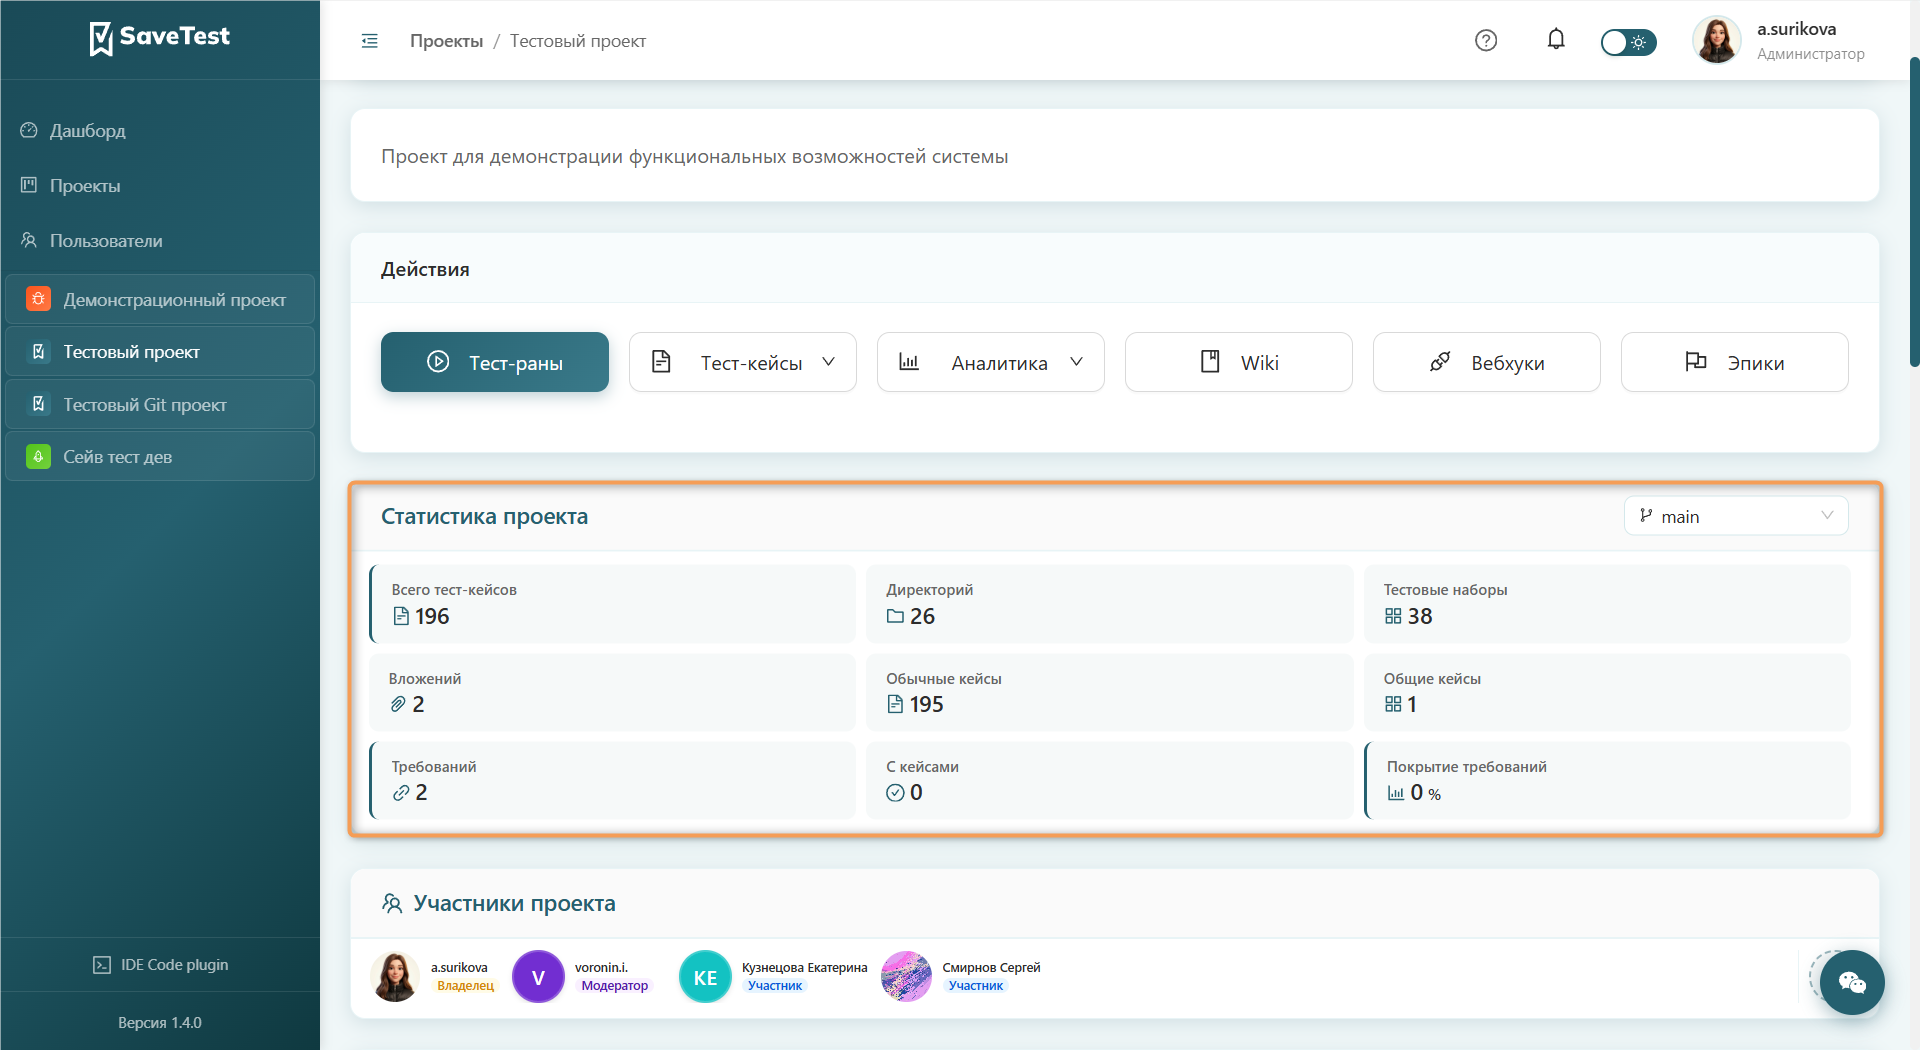Open IDE Code plugin link
The width and height of the screenshot is (1920, 1050).
pyautogui.click(x=160, y=965)
